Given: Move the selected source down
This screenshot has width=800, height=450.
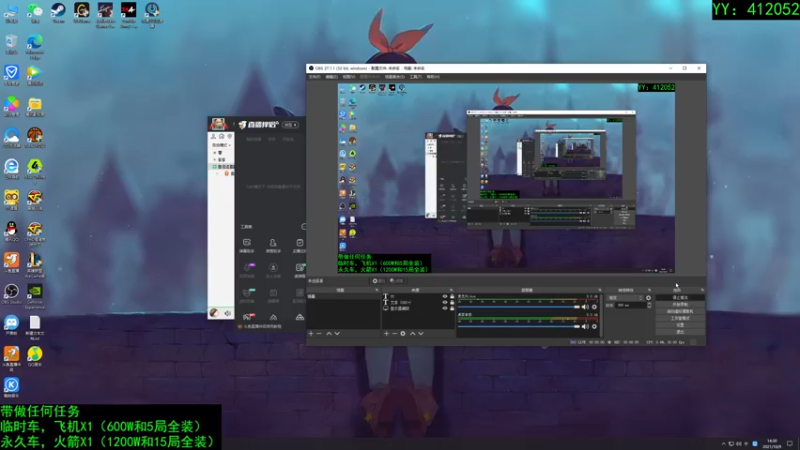Looking at the screenshot, I should [421, 334].
